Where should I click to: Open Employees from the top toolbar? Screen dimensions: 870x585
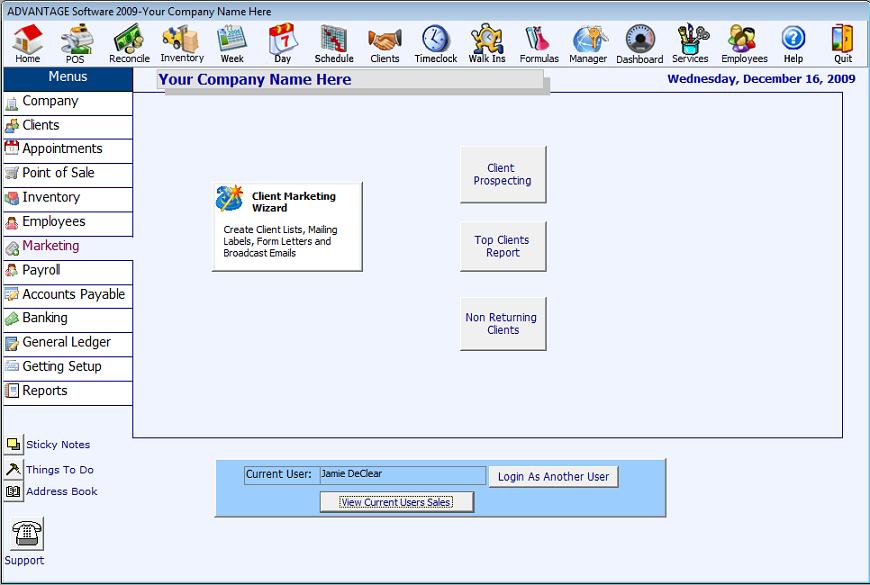[x=744, y=43]
